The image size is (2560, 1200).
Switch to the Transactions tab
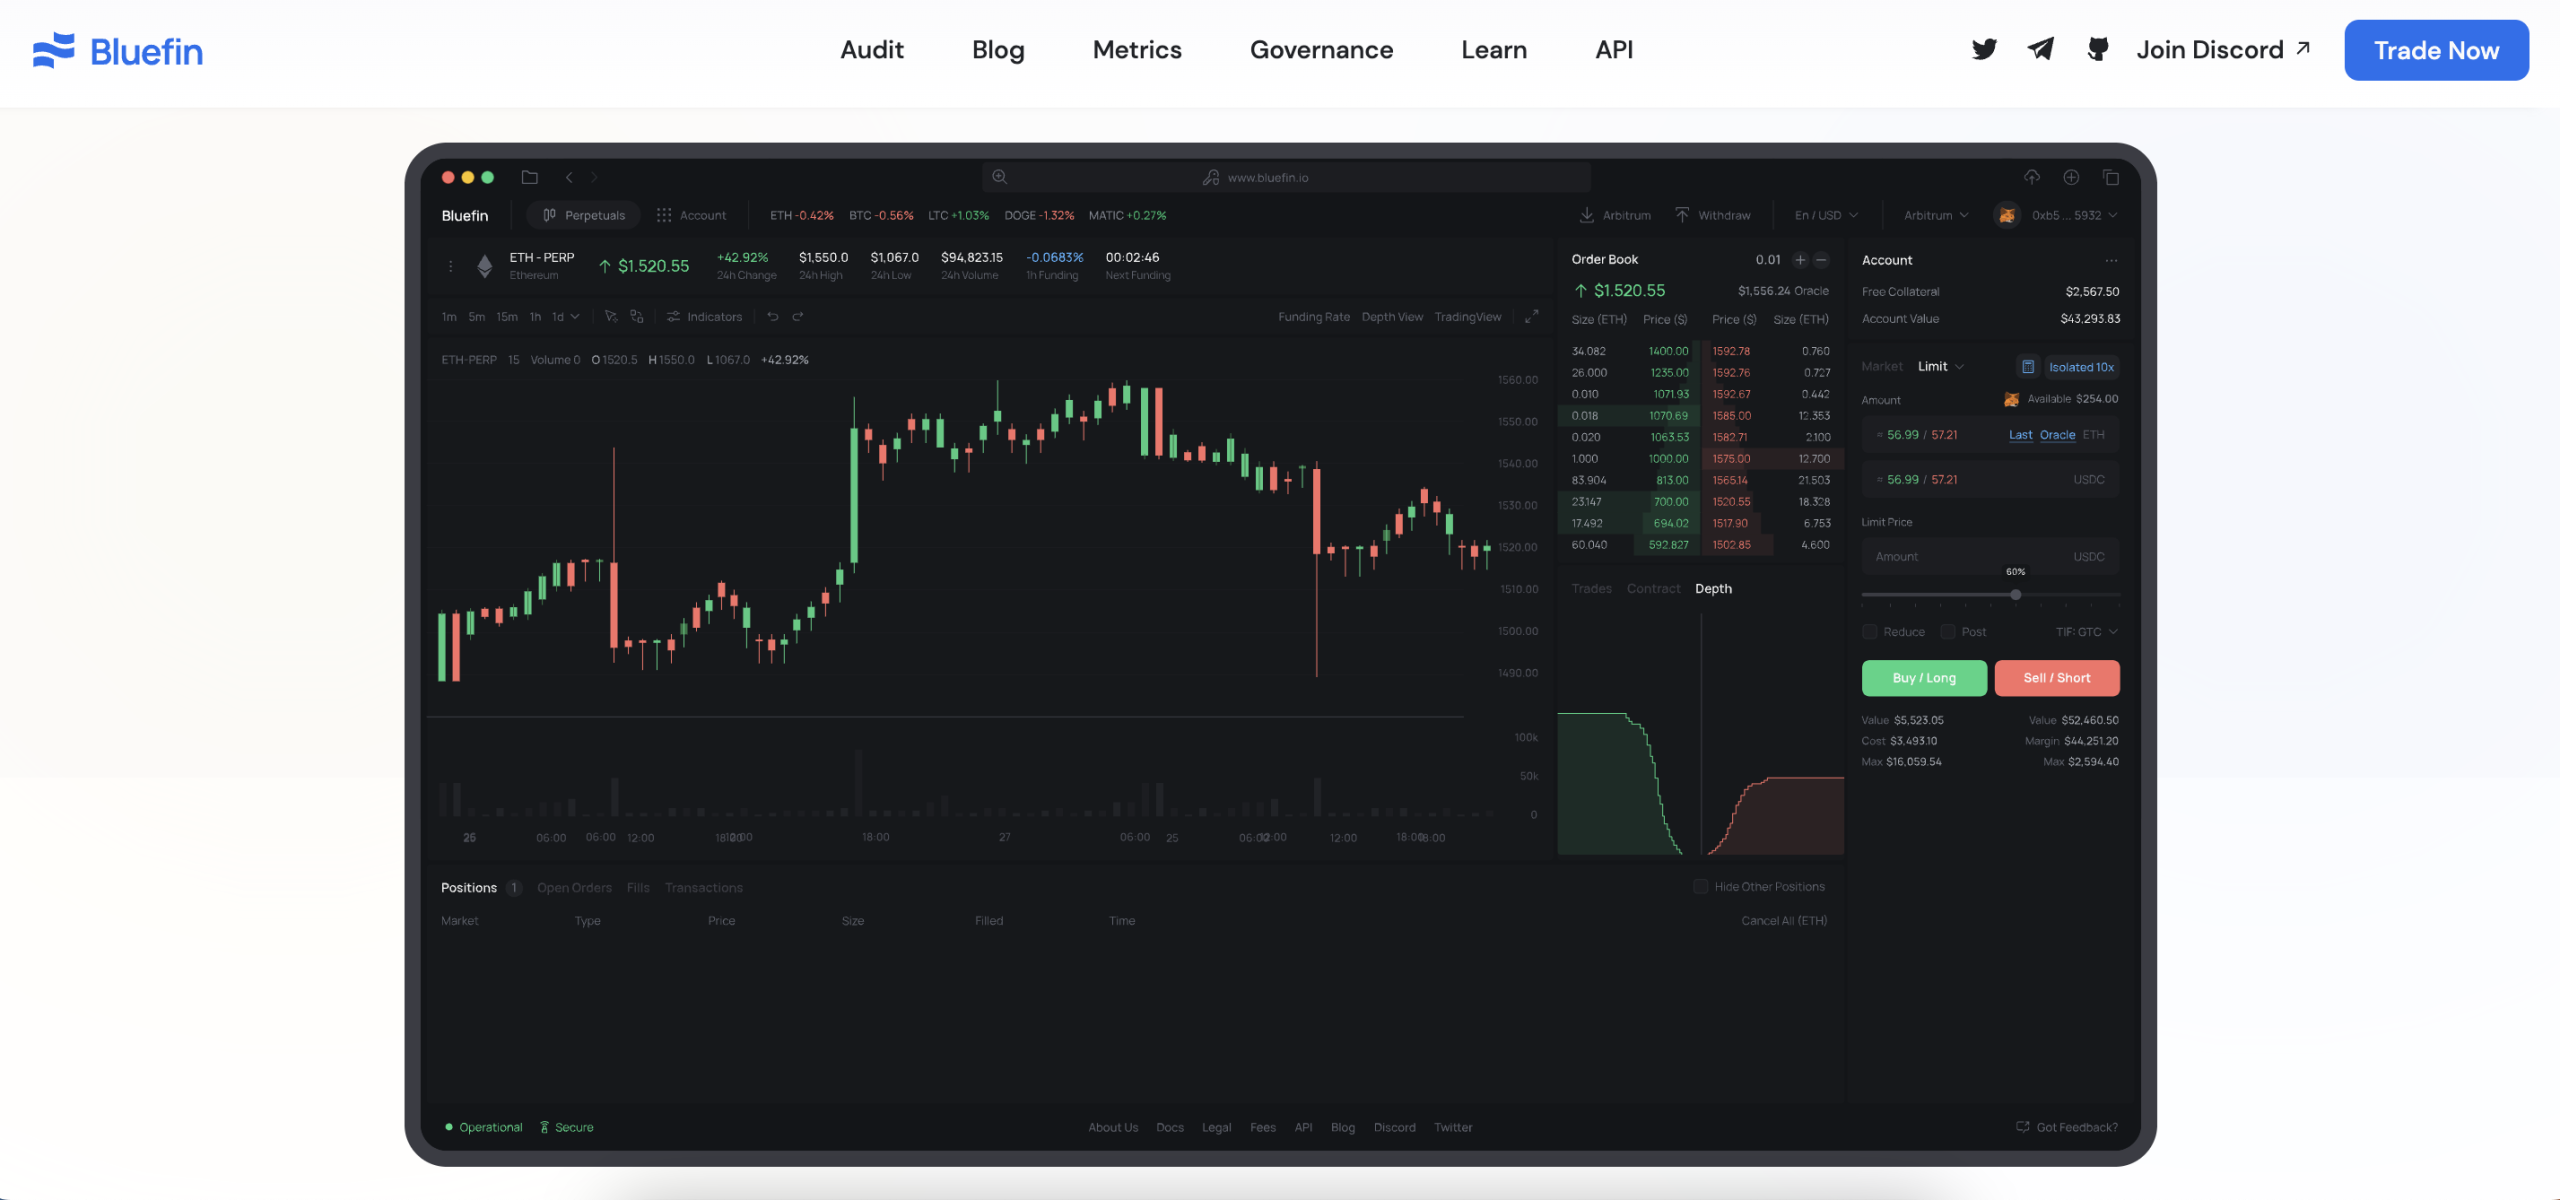click(704, 888)
